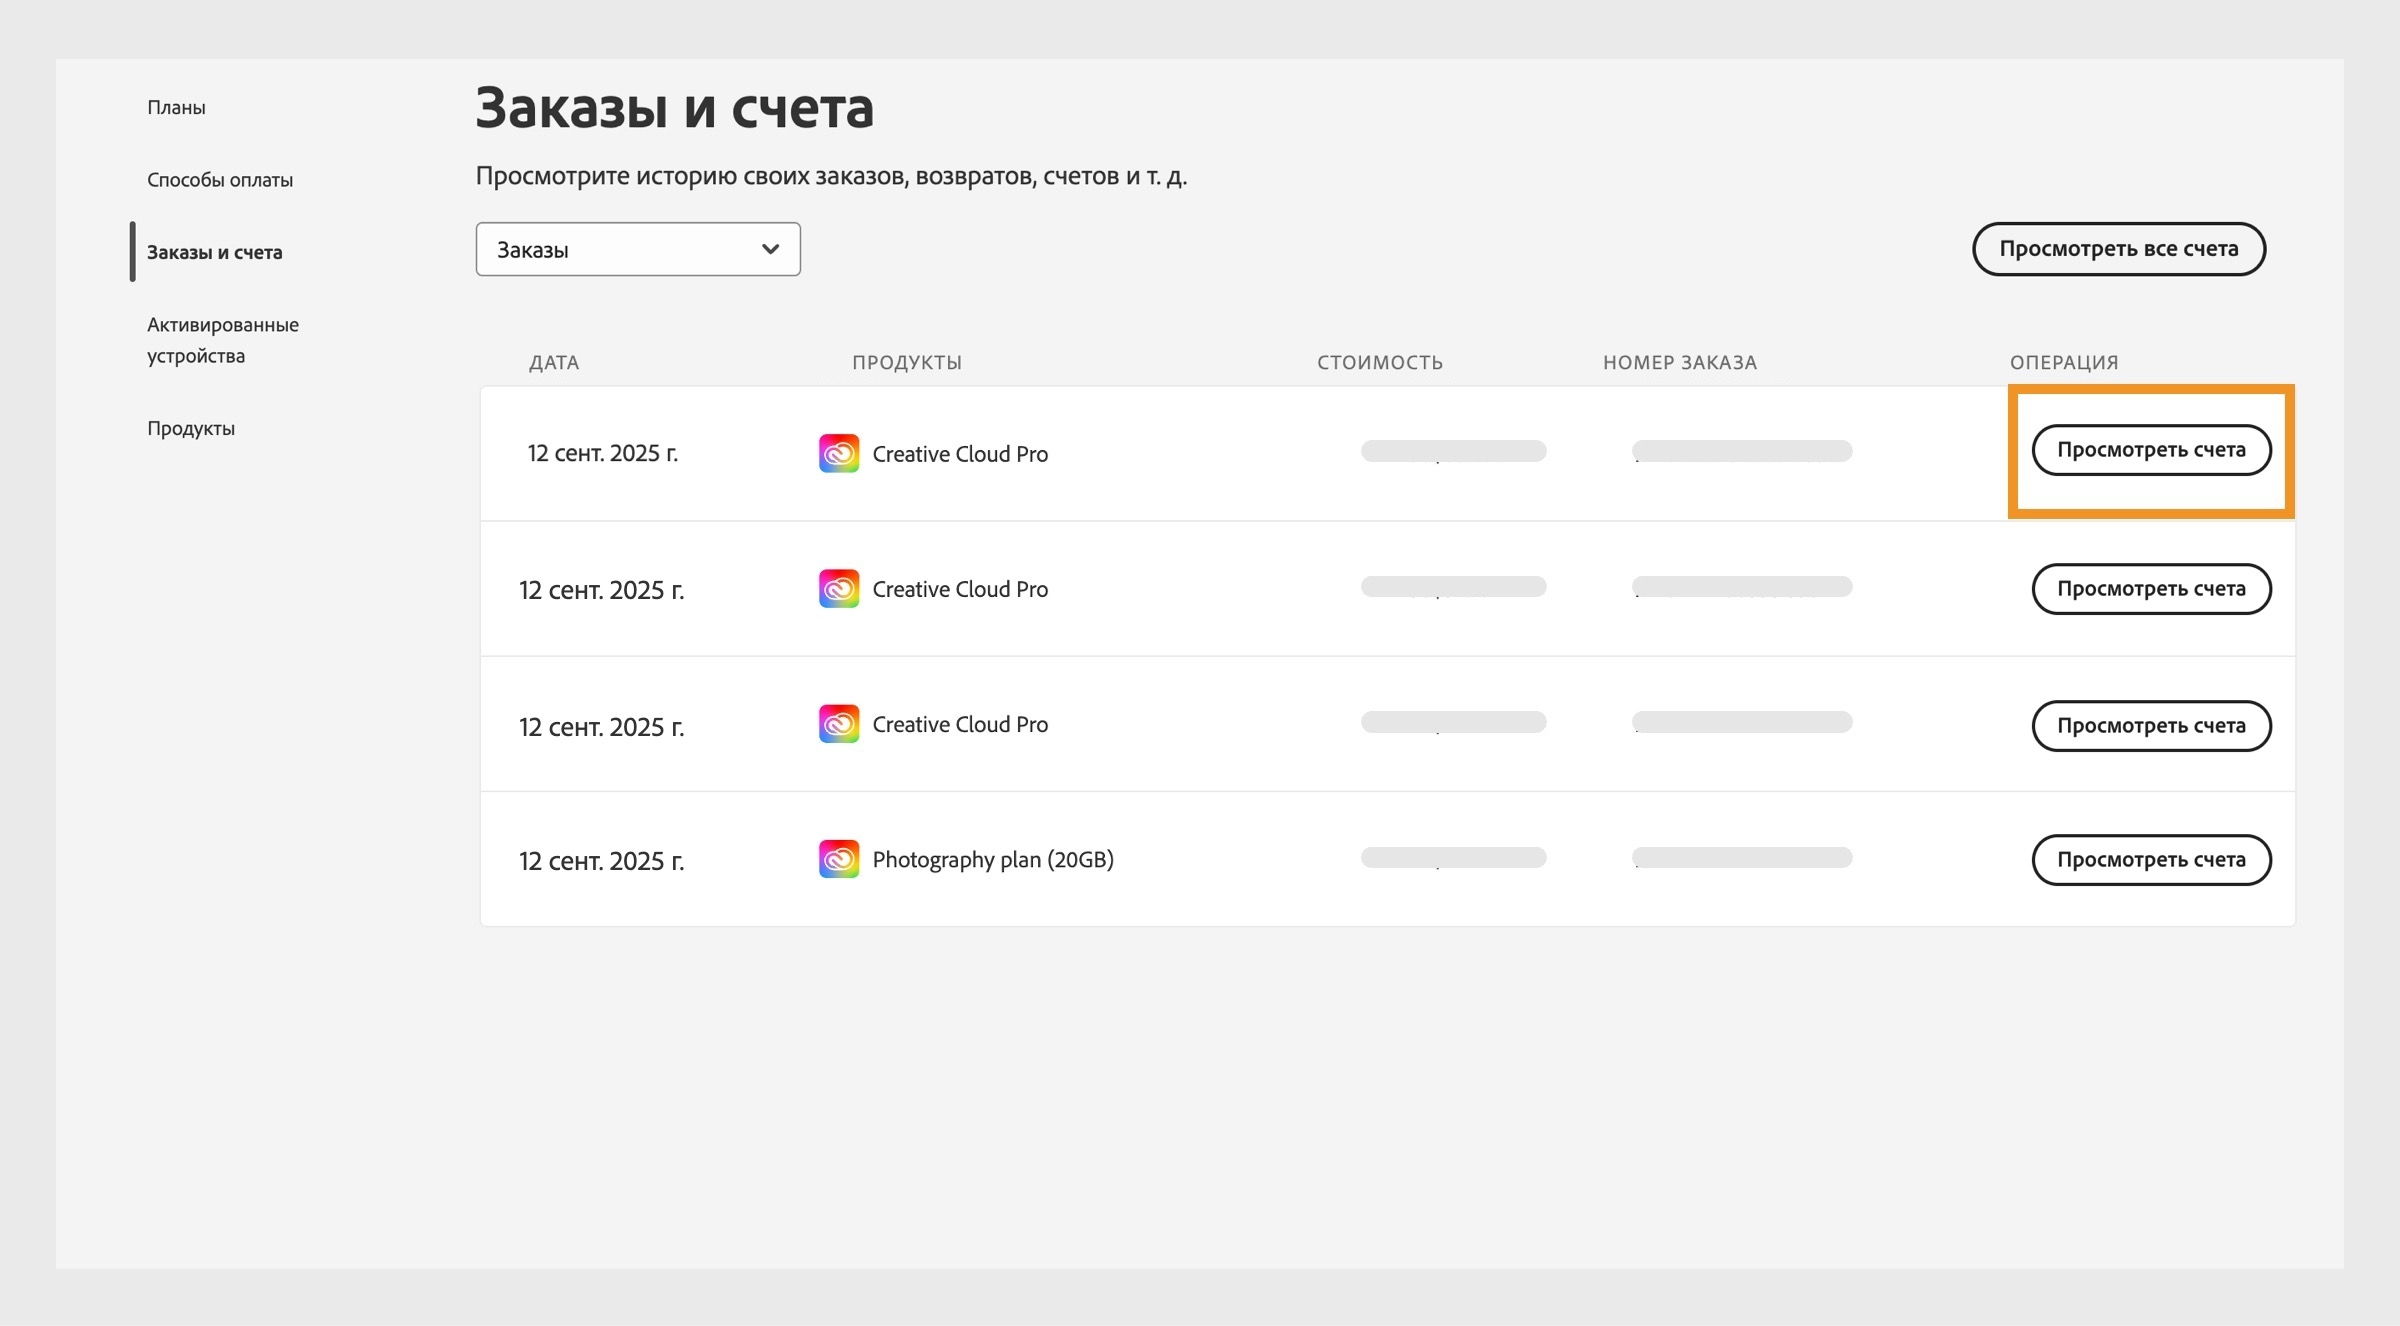View invoices for the first Creative Cloud Pro order

tap(2151, 450)
